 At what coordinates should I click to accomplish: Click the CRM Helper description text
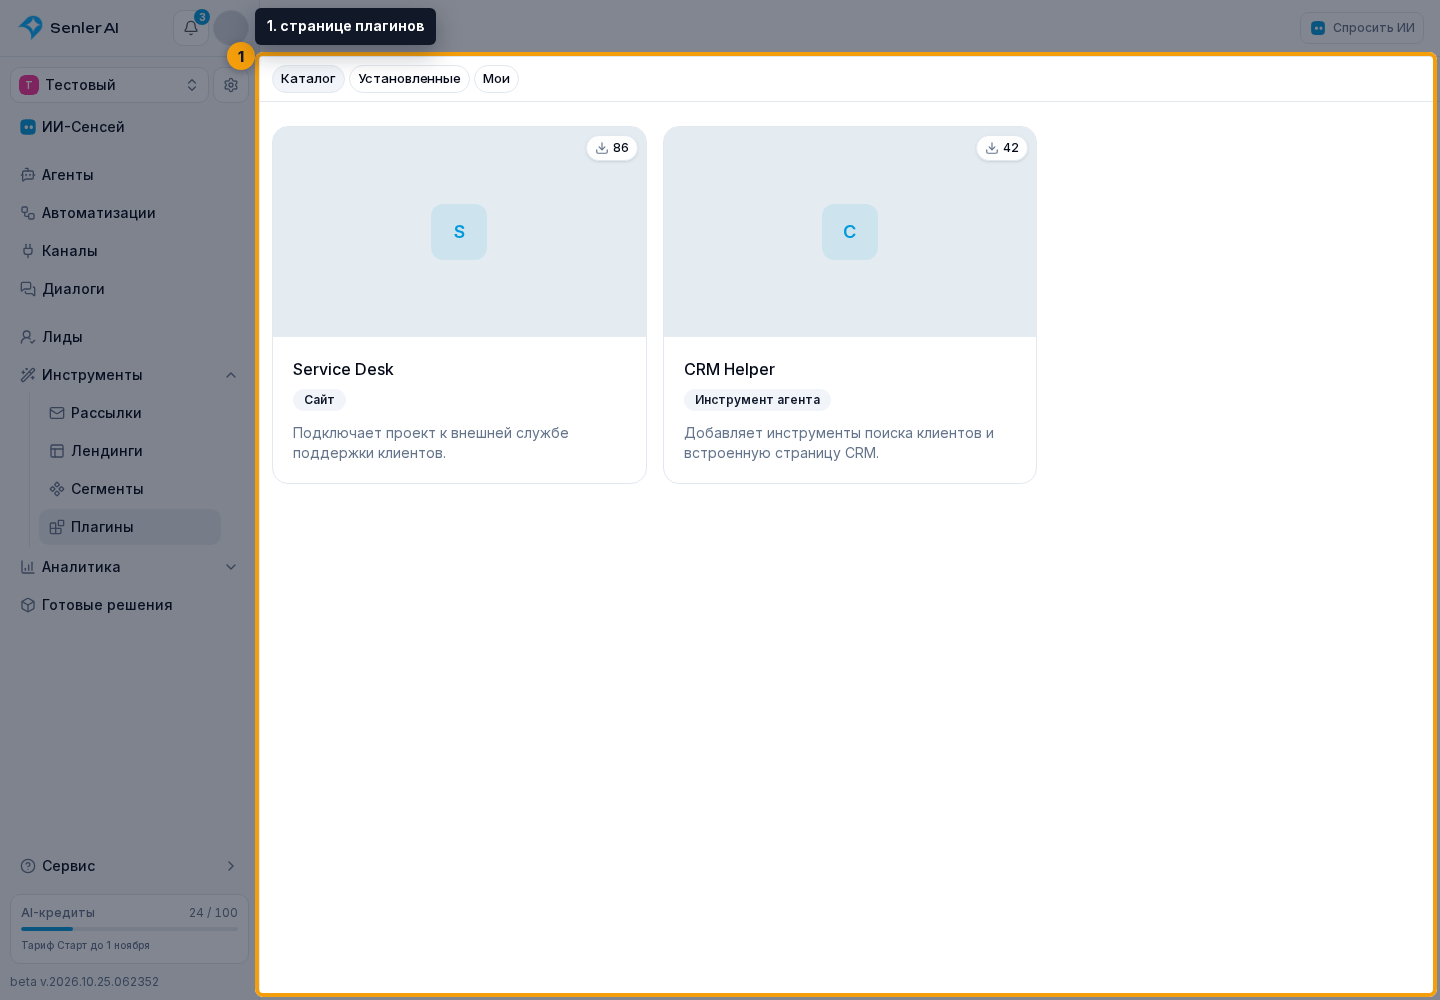point(839,443)
